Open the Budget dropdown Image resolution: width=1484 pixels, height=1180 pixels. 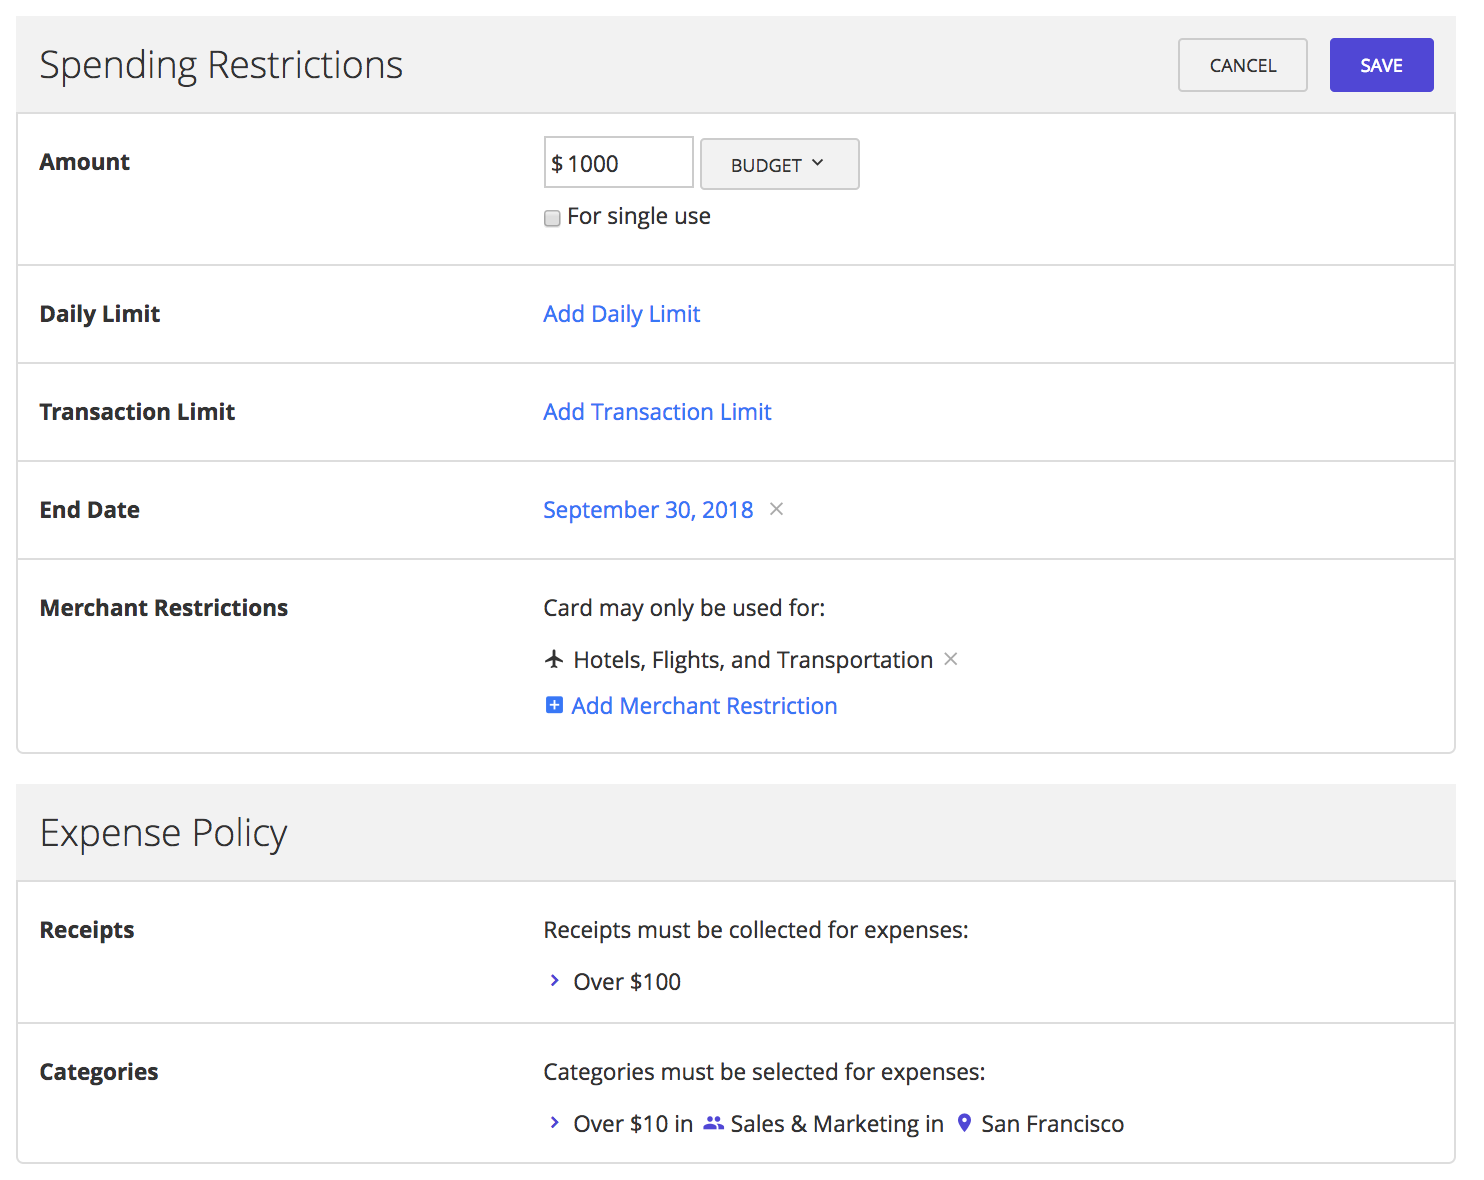tap(778, 164)
